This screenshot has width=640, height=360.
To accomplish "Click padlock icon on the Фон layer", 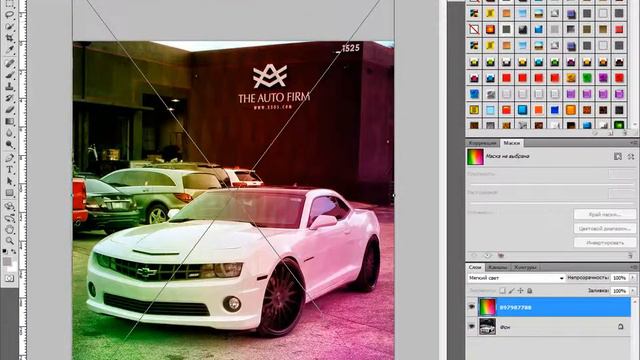I will pos(620,327).
